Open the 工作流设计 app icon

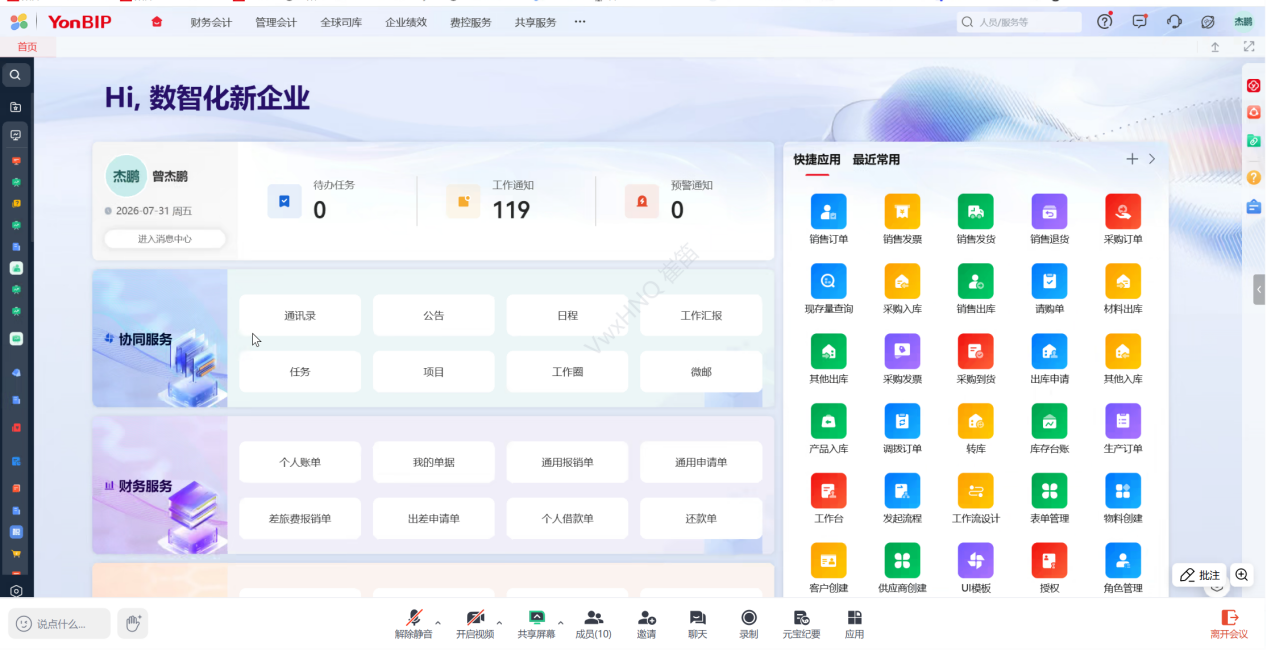pyautogui.click(x=976, y=491)
